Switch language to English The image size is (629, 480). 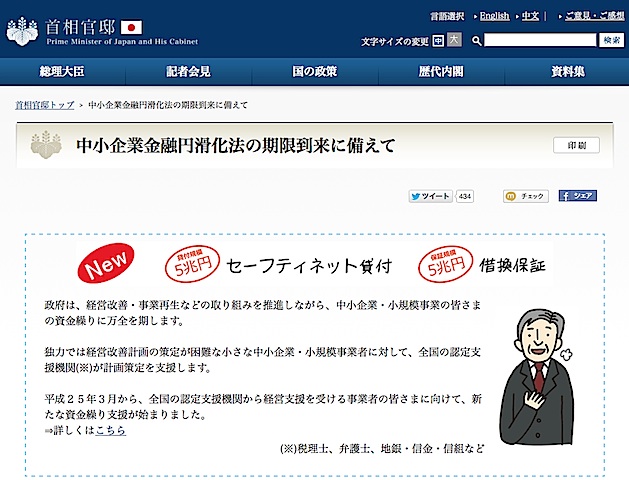point(494,16)
